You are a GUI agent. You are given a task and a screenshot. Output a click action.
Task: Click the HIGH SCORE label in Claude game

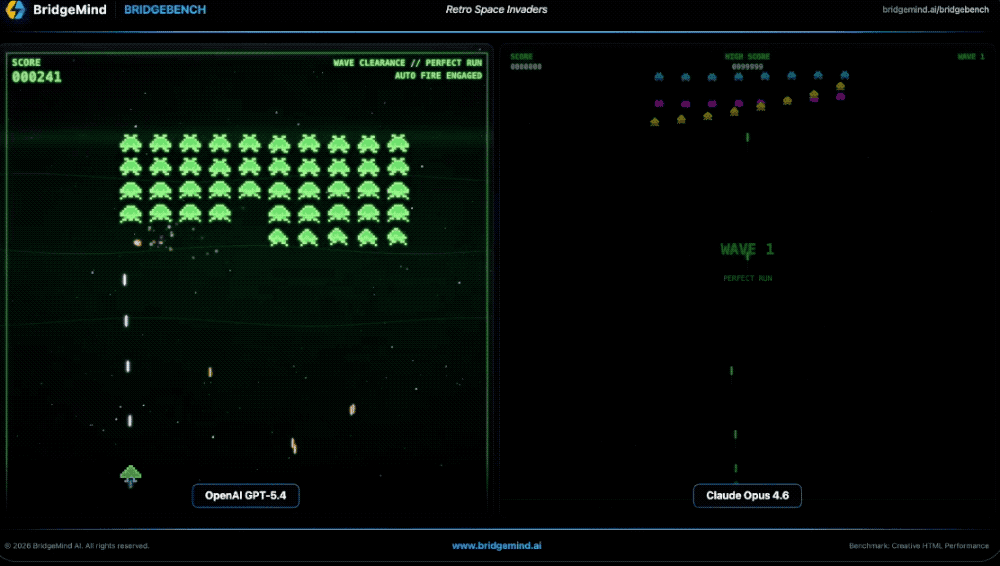747,57
